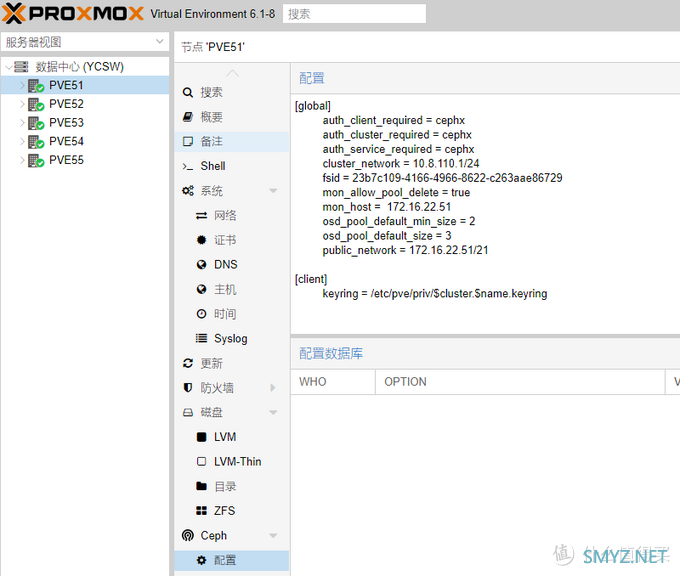Click the 证书 certificate icon
The height and width of the screenshot is (576, 680).
click(x=202, y=240)
